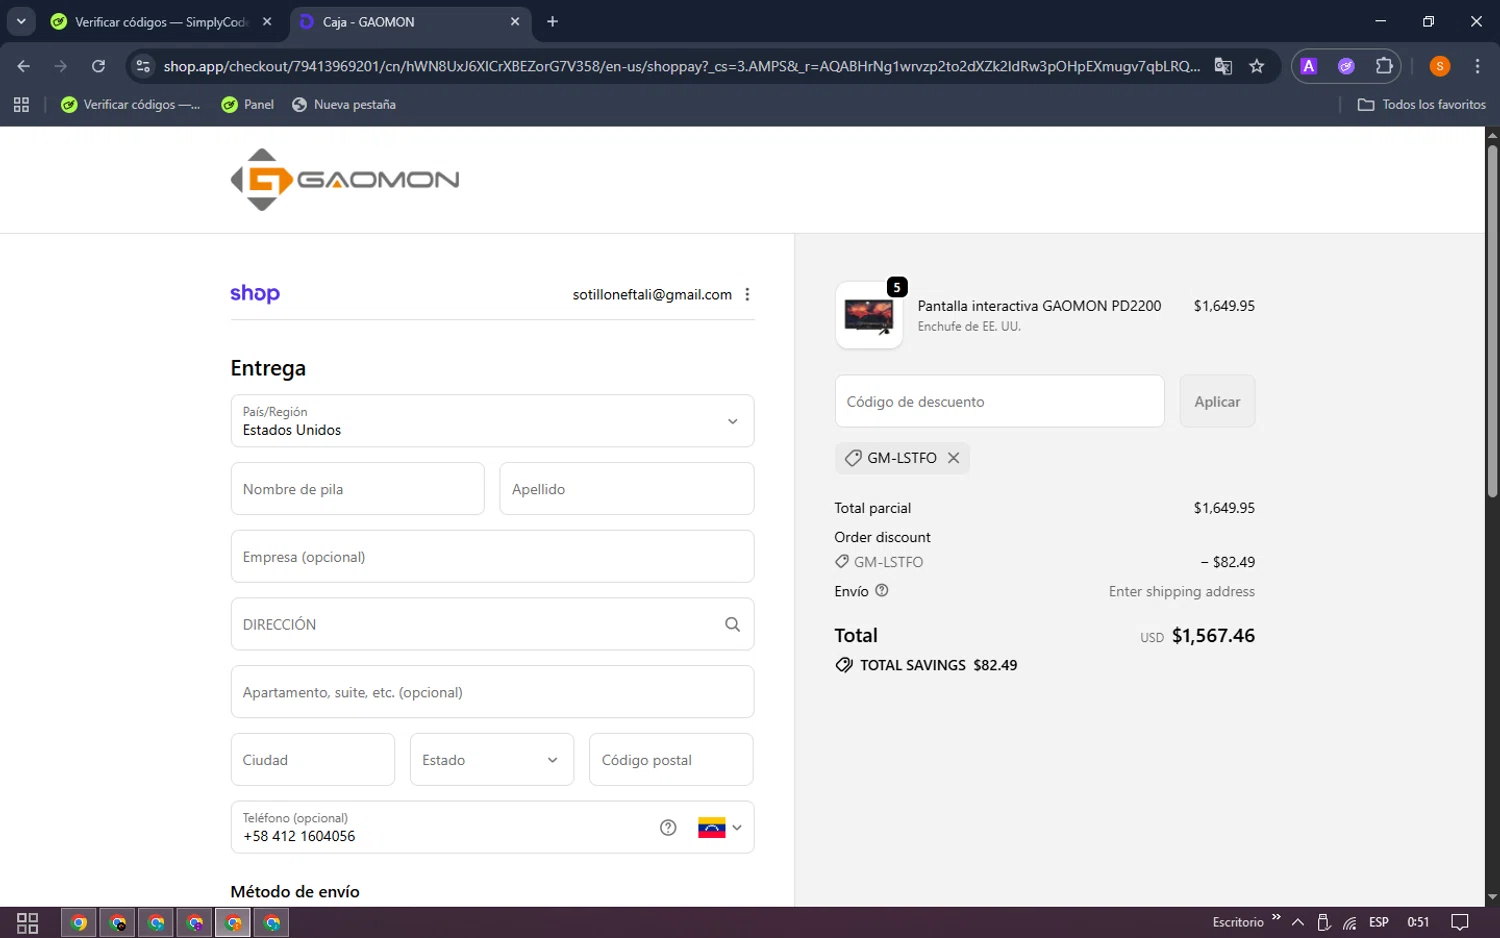Click the Código postal field
Screen dimensions: 1500x938
(x=671, y=760)
